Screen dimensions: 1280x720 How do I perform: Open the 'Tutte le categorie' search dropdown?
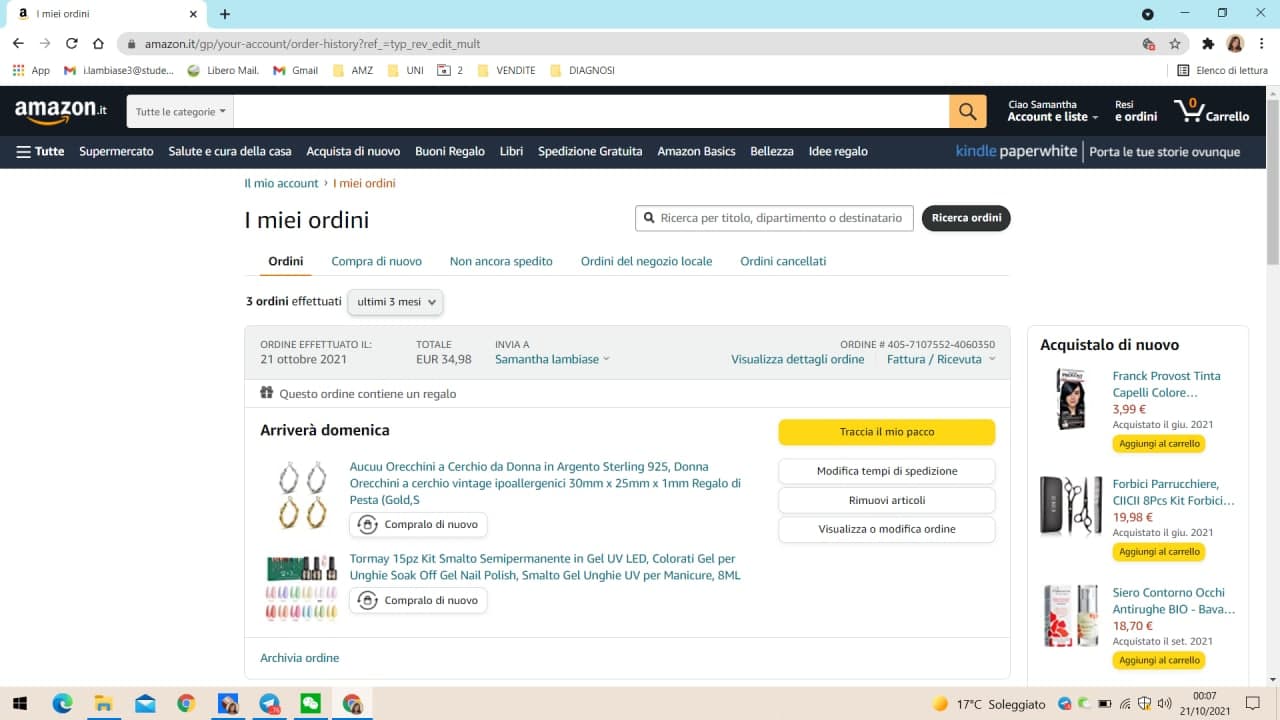coord(180,112)
